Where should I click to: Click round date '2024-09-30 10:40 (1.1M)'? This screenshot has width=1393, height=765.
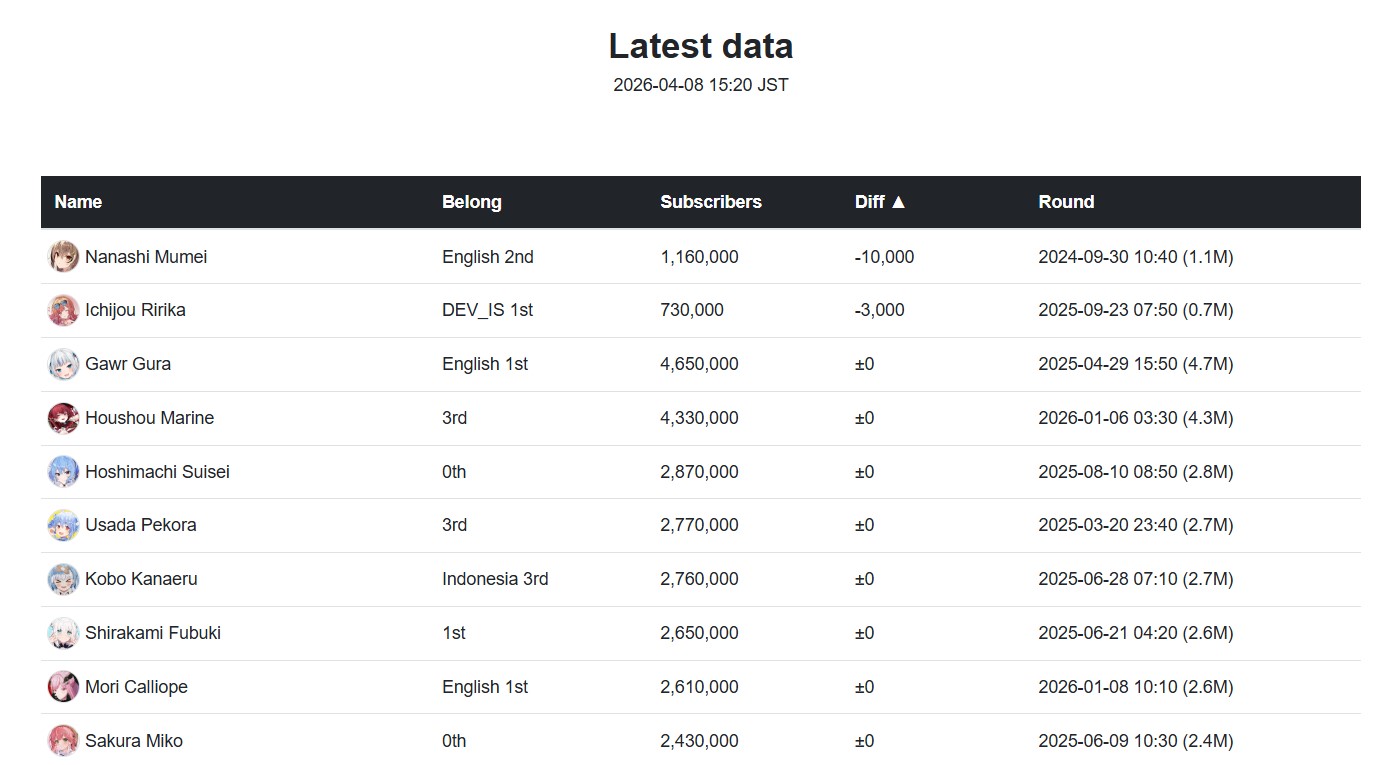[x=1136, y=257]
